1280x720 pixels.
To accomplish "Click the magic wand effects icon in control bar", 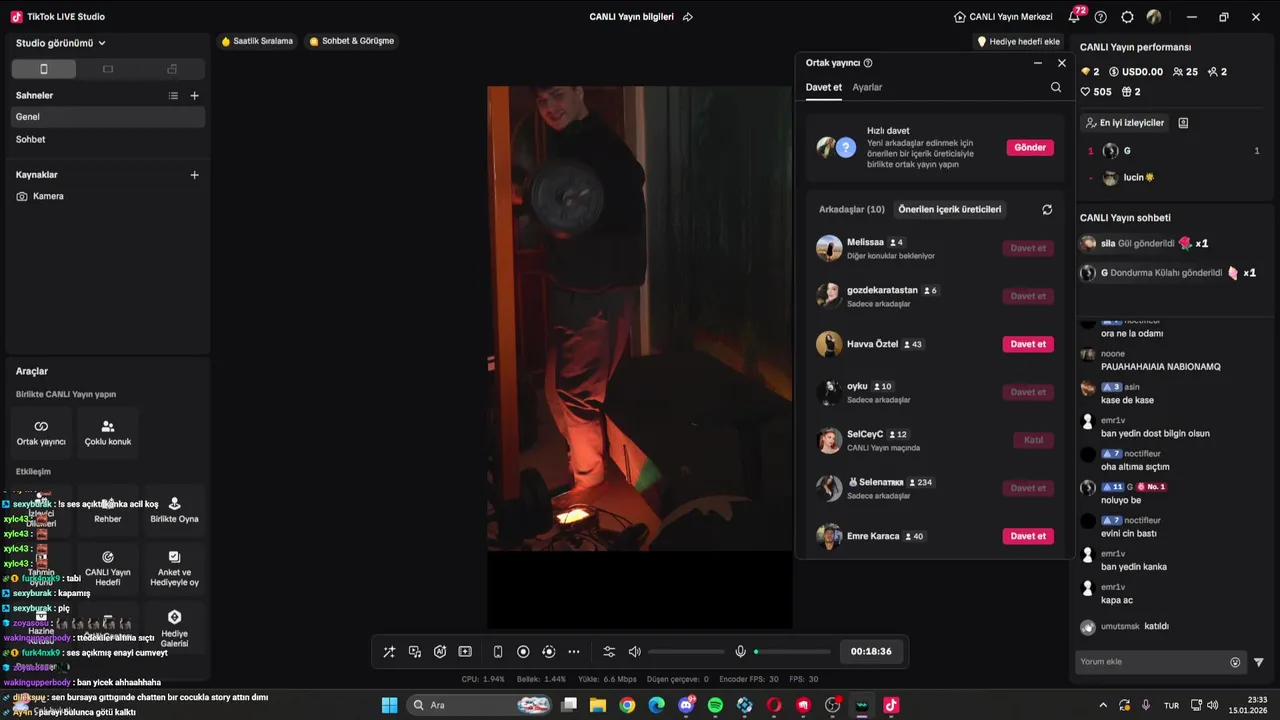I will point(389,652).
